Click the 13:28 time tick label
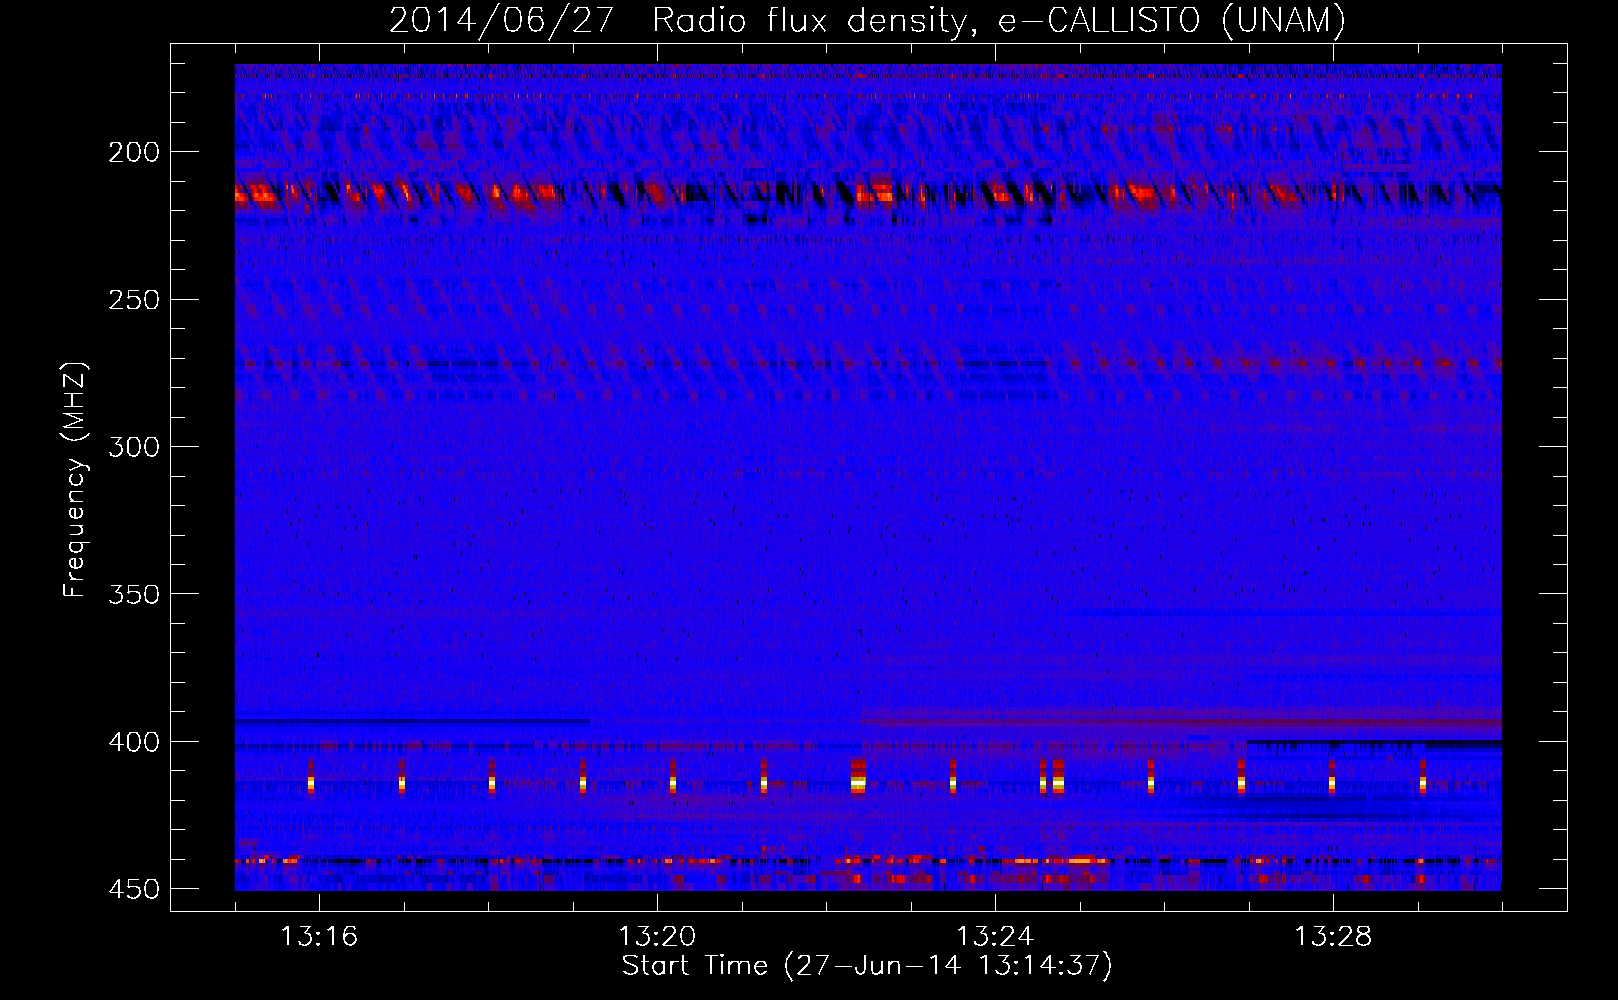 [1333, 936]
